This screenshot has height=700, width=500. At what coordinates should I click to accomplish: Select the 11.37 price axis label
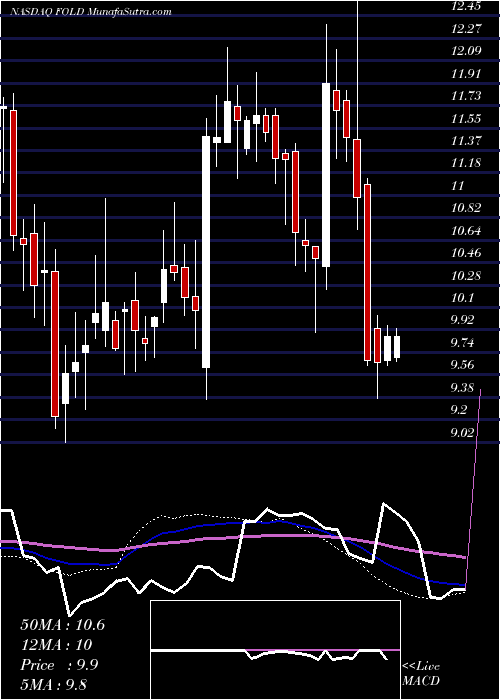(x=466, y=141)
